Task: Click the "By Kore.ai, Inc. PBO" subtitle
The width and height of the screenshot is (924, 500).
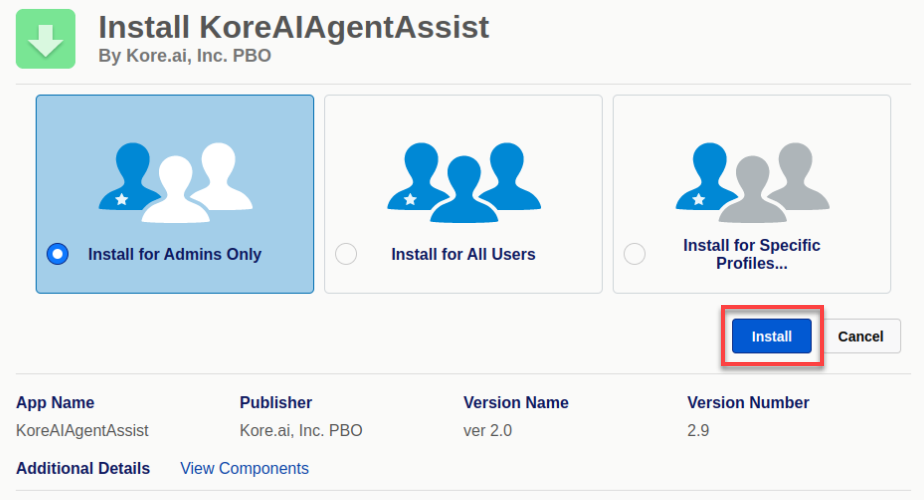Action: (184, 56)
